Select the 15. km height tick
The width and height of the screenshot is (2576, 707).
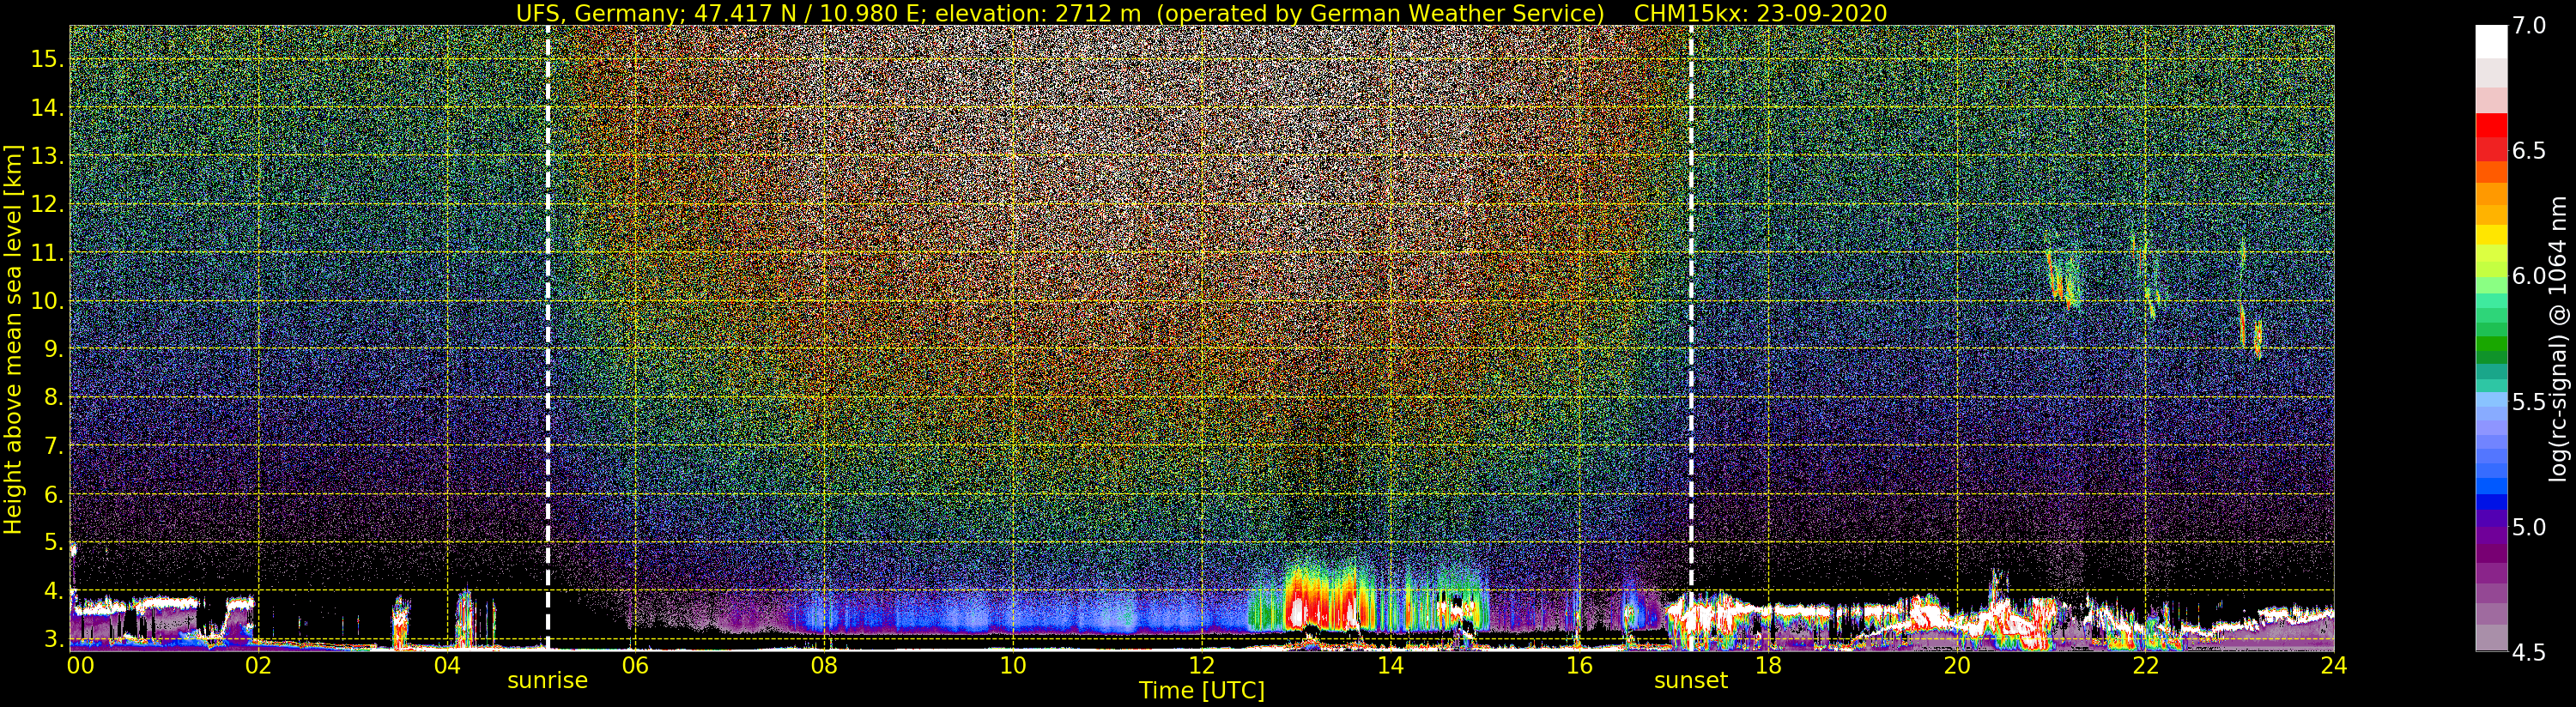pyautogui.click(x=47, y=59)
